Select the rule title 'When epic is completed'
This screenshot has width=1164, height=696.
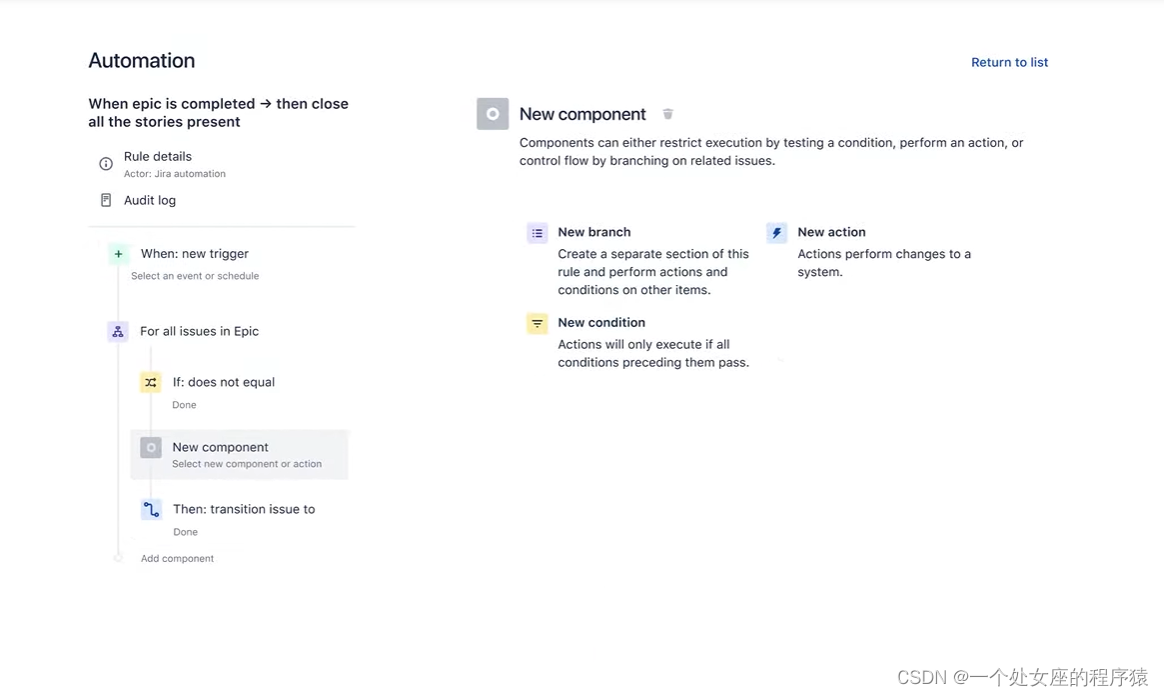(218, 112)
